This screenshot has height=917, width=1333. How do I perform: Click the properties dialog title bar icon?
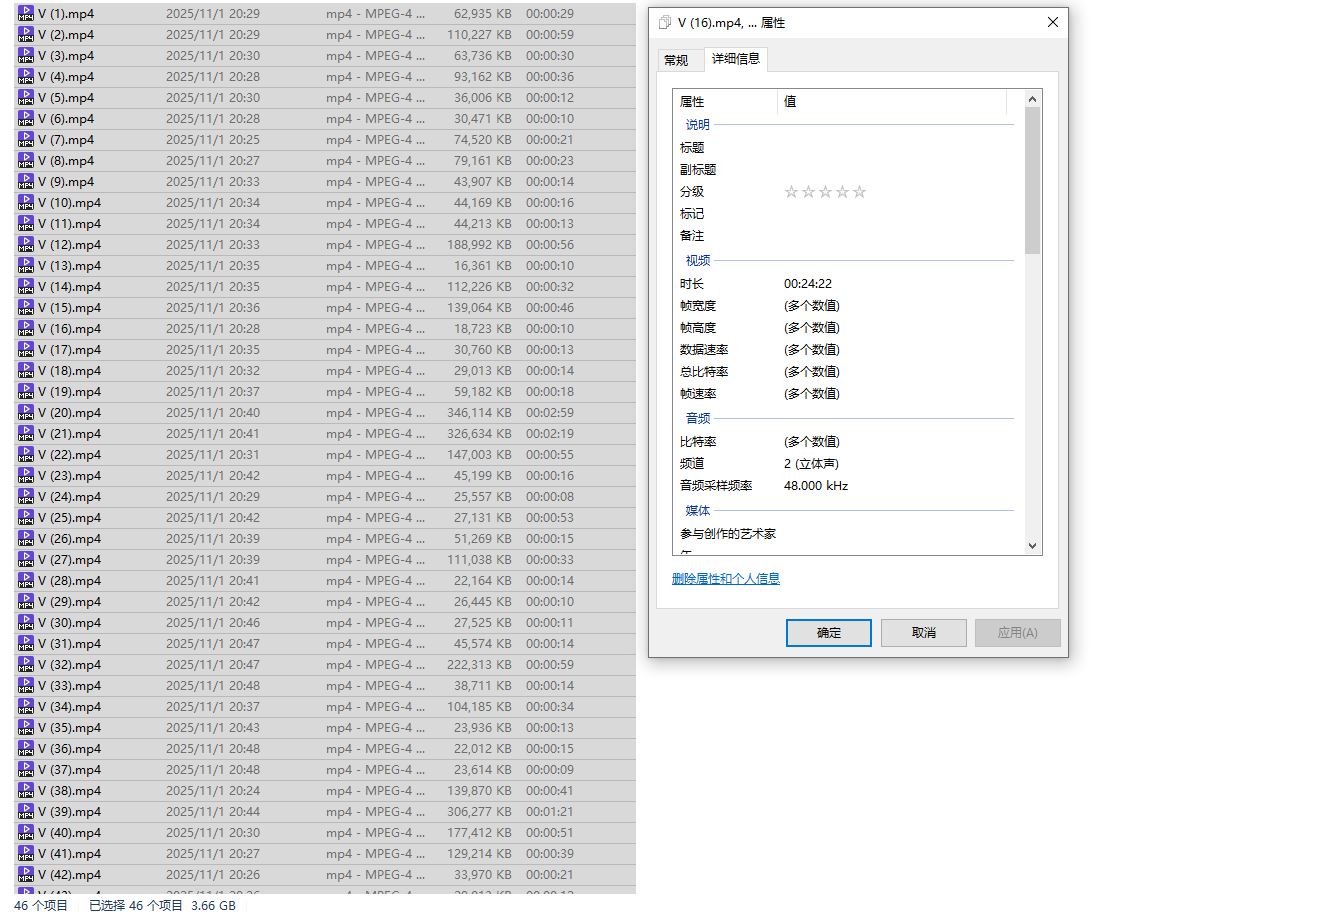[665, 23]
